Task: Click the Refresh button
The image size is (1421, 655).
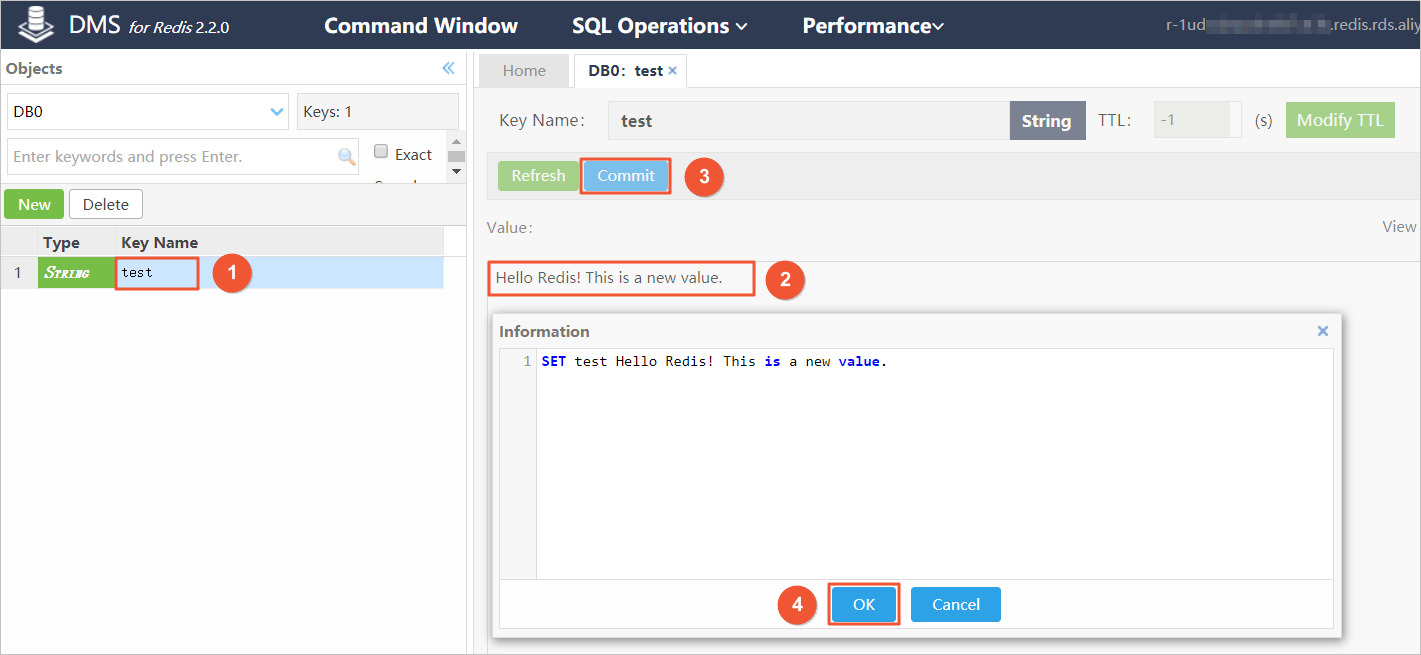Action: click(x=539, y=176)
